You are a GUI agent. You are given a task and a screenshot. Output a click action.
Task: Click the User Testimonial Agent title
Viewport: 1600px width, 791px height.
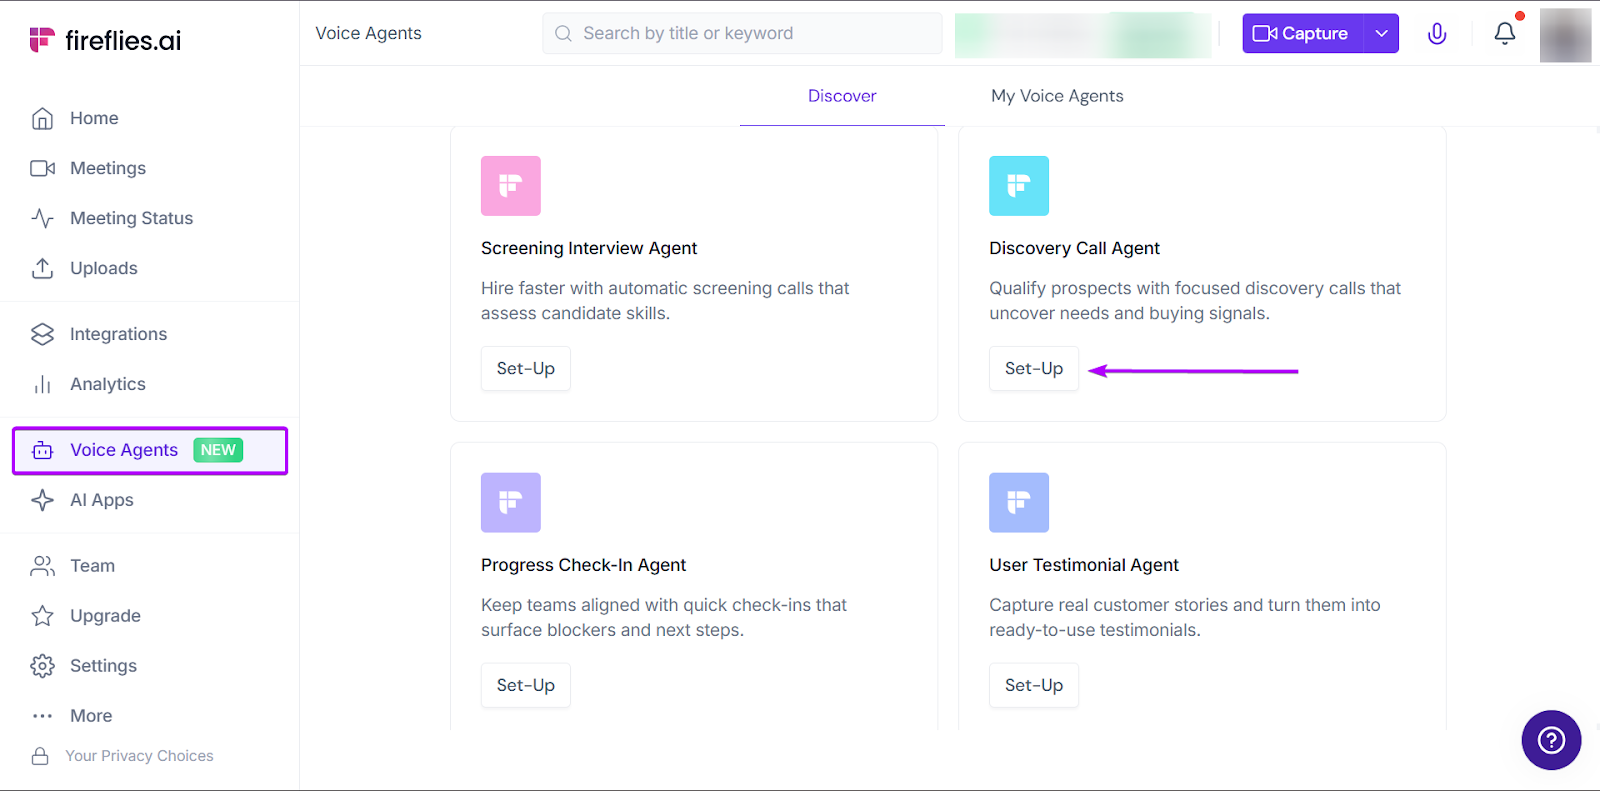(1084, 565)
